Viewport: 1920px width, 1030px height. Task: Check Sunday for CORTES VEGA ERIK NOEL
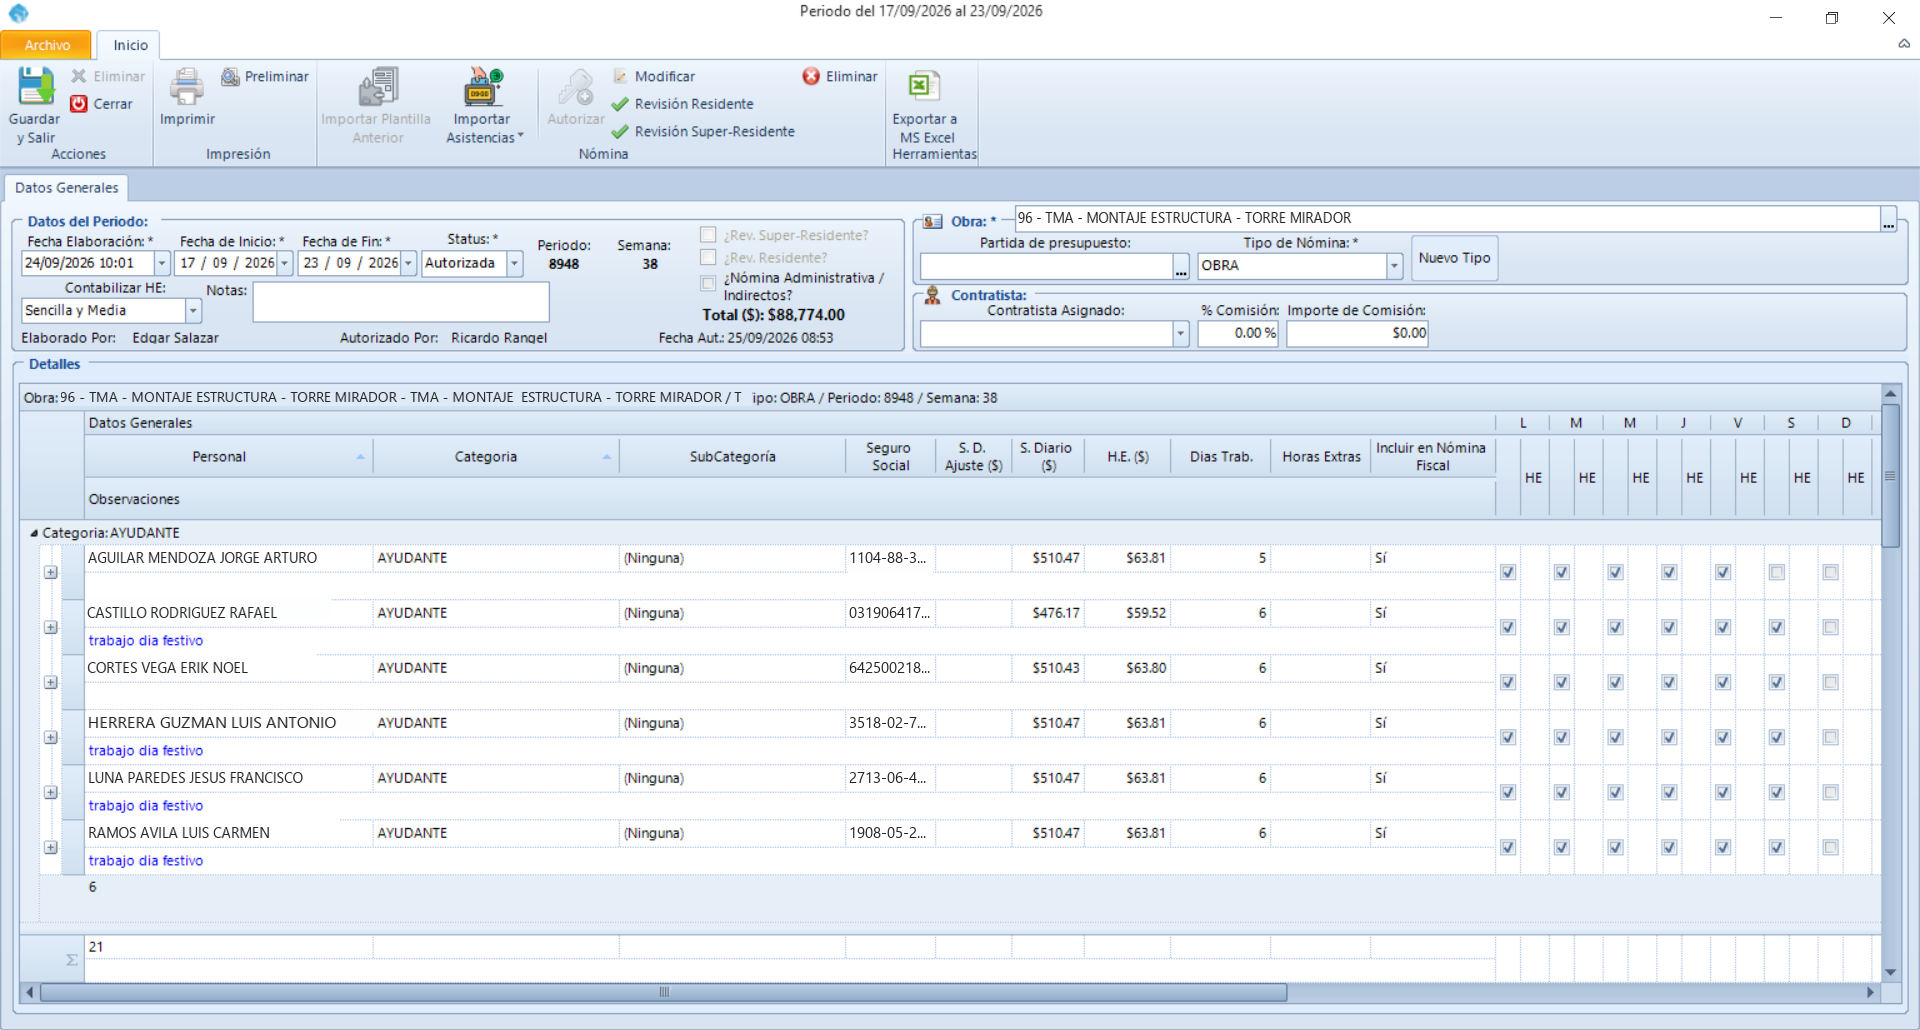coord(1830,683)
